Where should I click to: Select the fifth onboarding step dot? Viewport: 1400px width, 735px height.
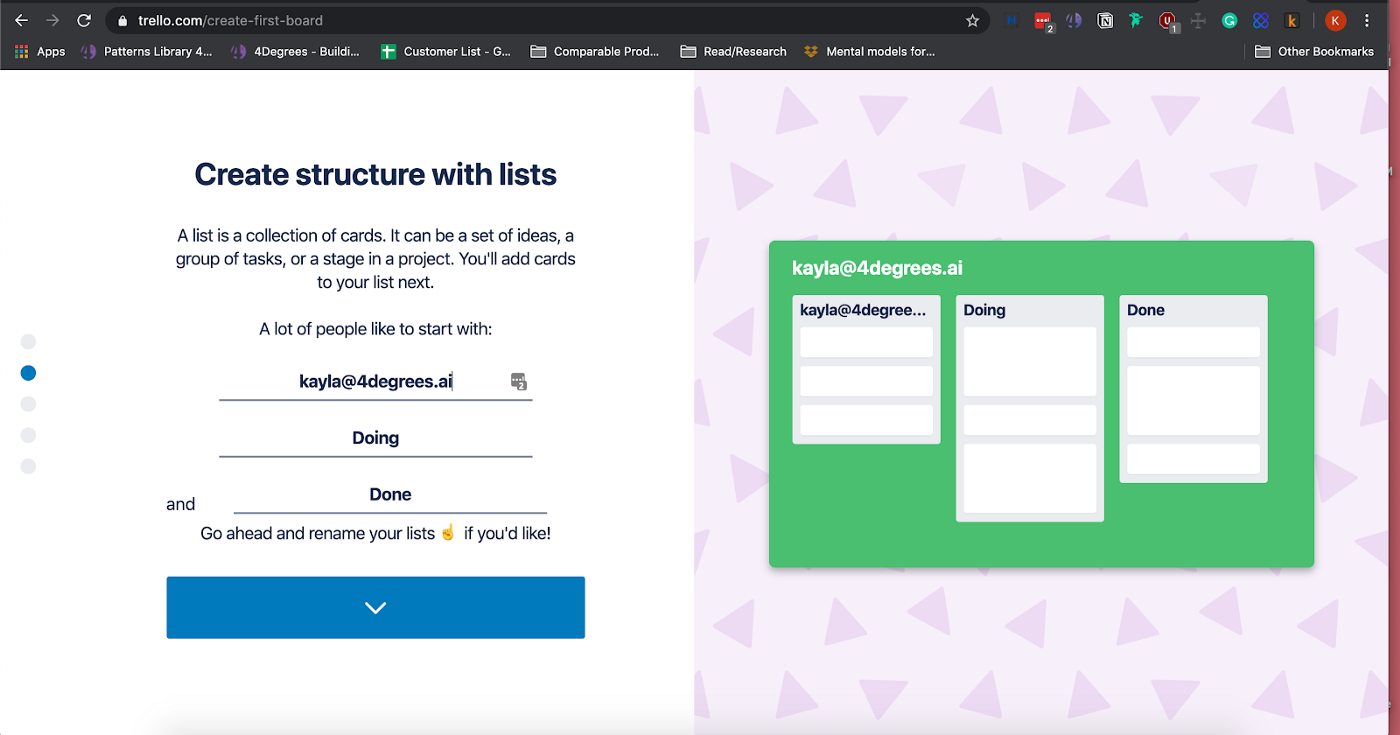pos(28,466)
